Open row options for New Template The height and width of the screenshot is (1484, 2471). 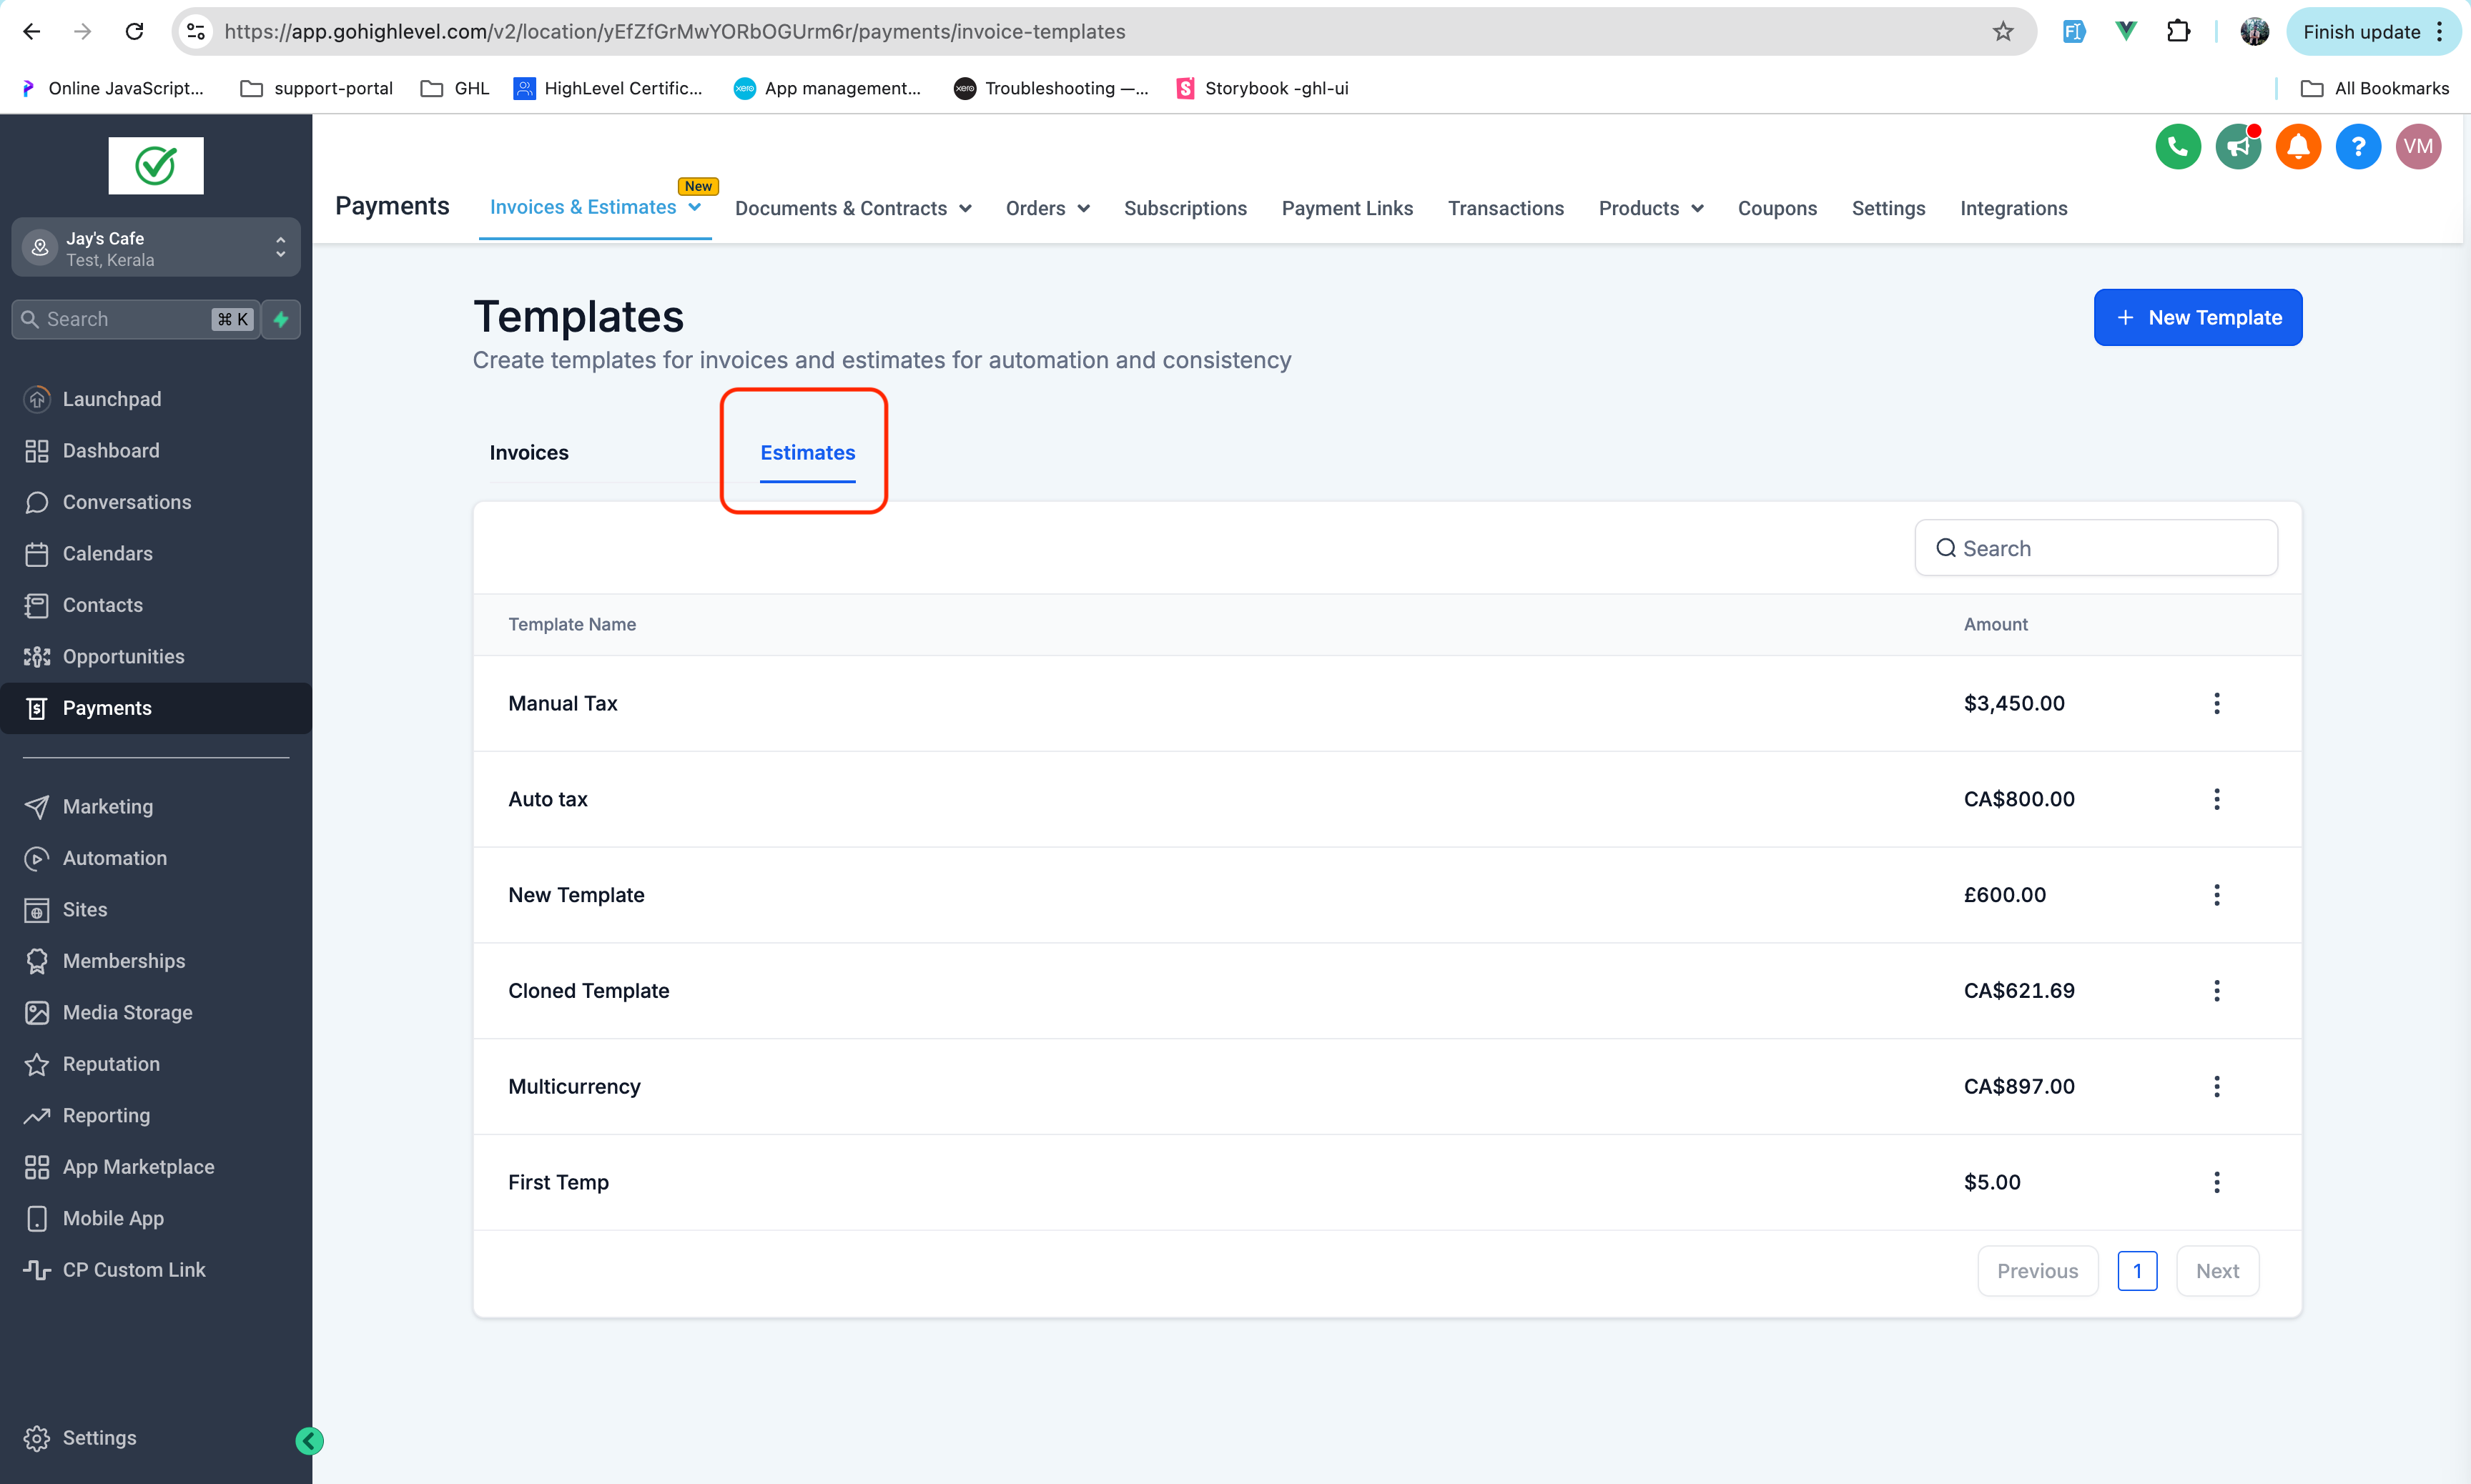2216,895
